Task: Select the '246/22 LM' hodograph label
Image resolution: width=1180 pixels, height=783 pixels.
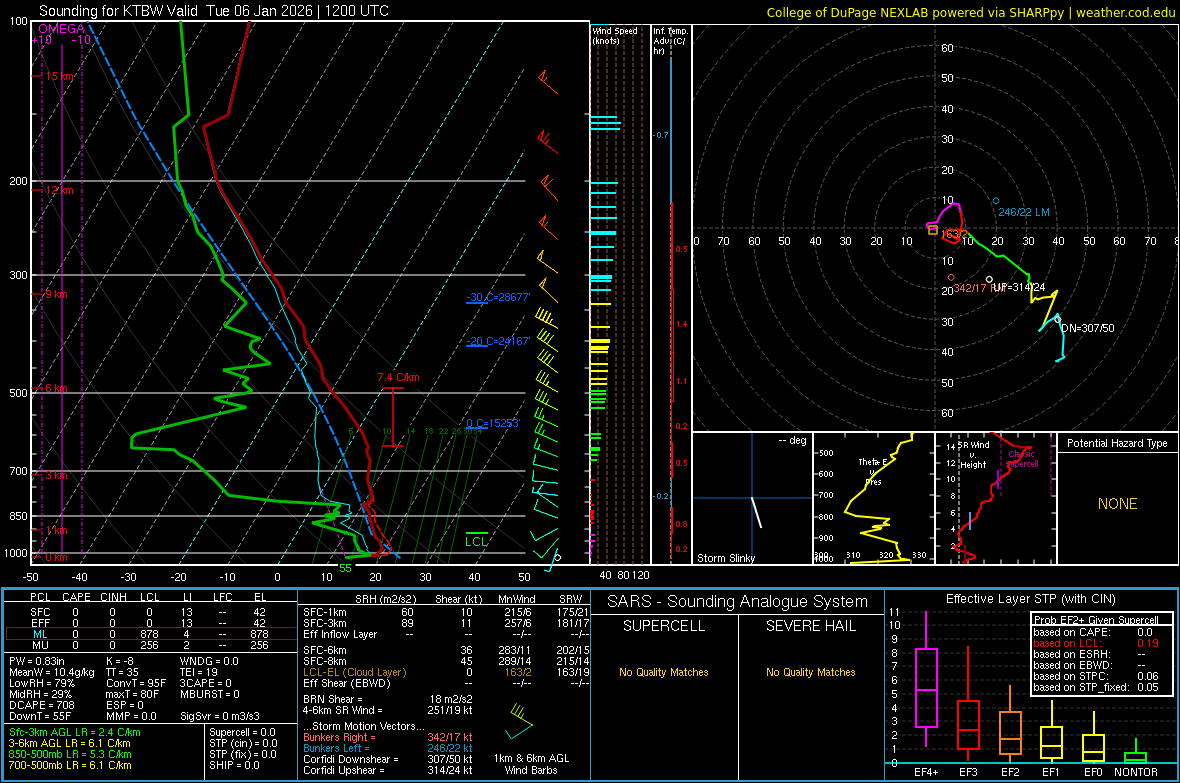Action: point(1023,212)
